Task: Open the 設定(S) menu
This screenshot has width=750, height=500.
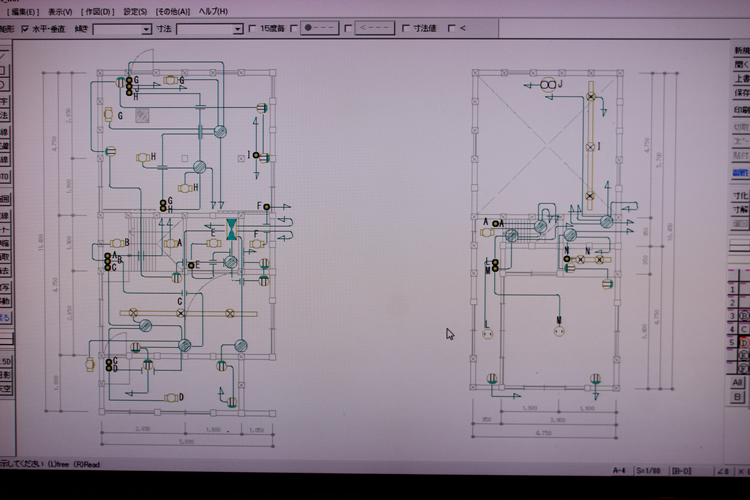Action: click(x=135, y=11)
